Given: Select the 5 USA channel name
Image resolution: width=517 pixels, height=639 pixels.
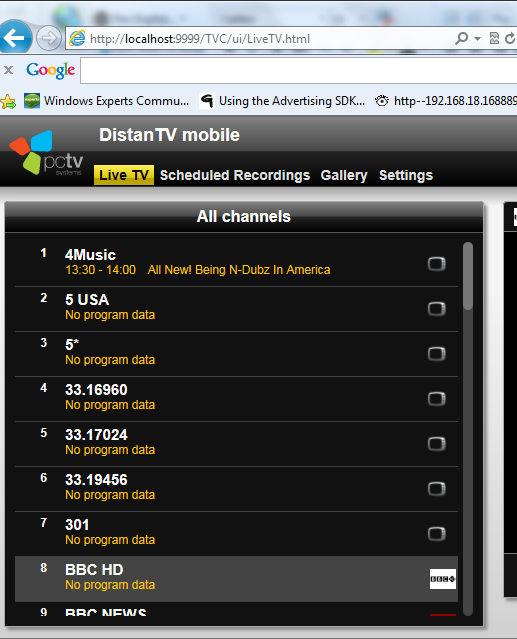Looking at the screenshot, I should pyautogui.click(x=87, y=300).
